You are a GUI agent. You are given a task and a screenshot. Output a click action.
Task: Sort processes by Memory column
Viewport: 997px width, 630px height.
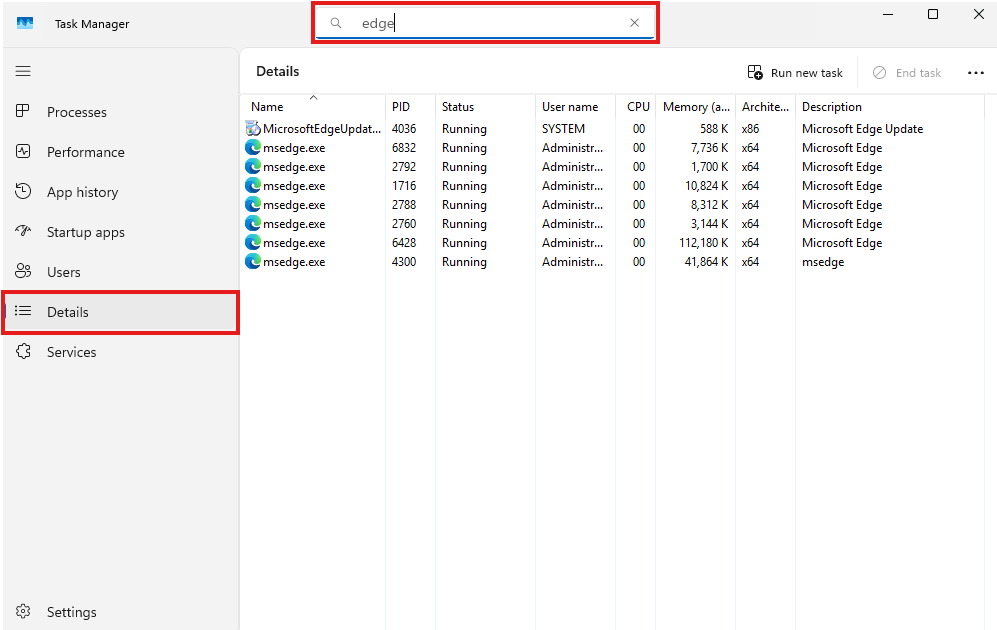(x=696, y=107)
